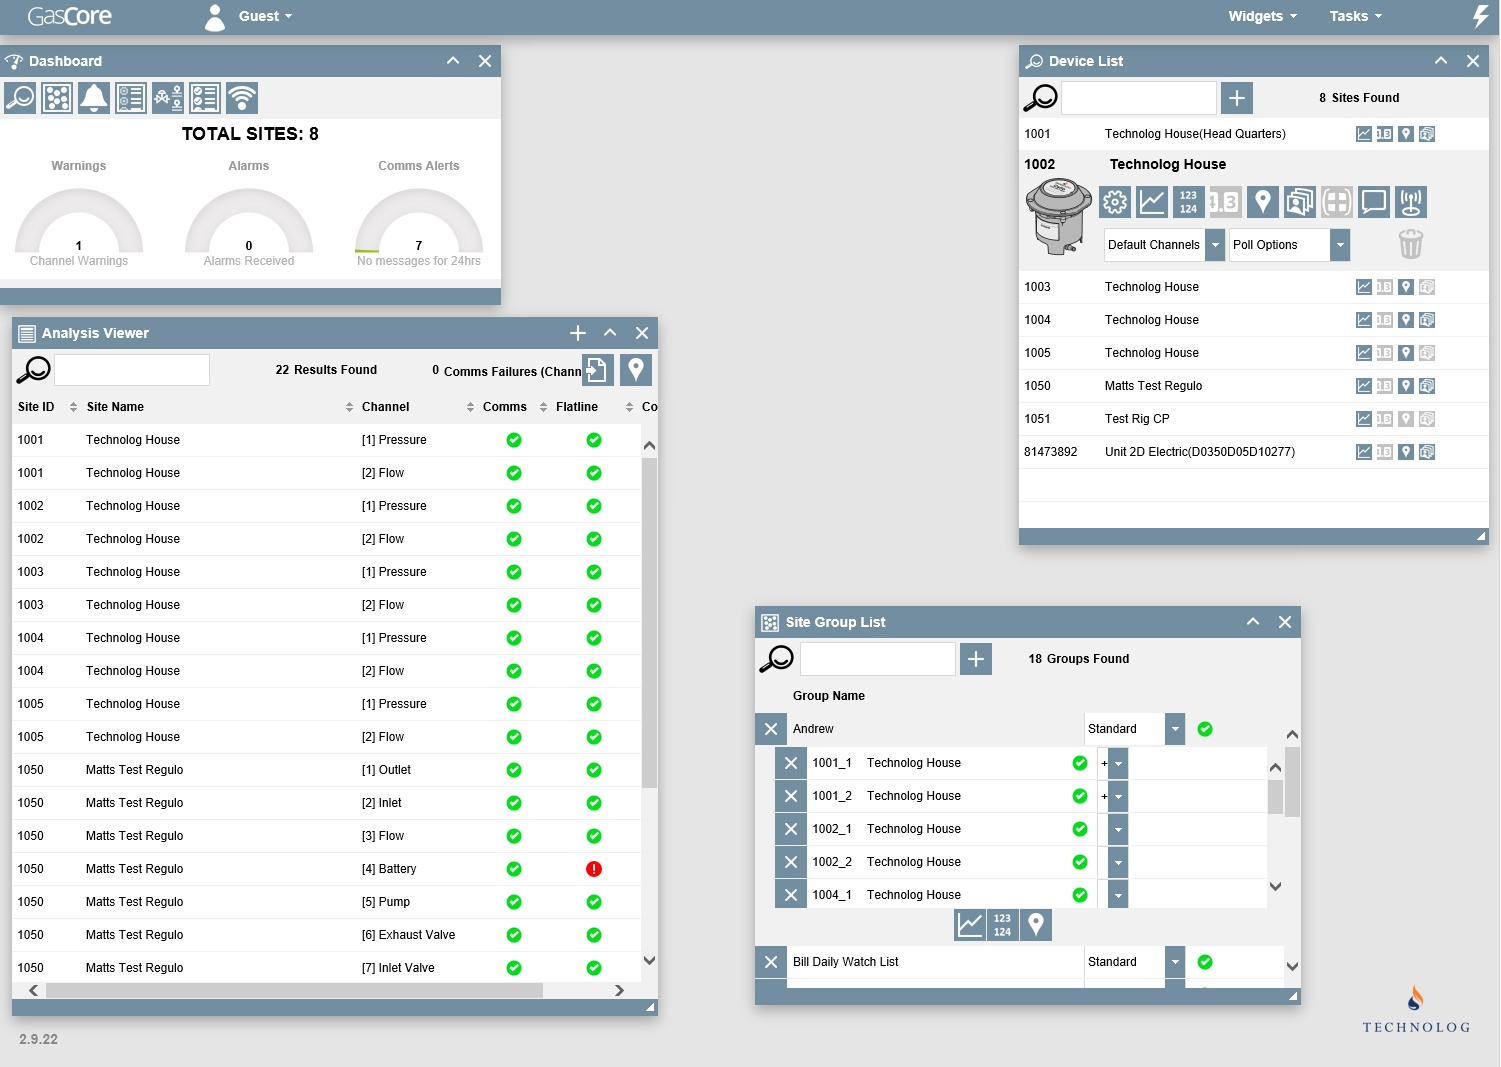
Task: Click the magnifier search icon in Analysis Viewer
Action: [x=33, y=370]
